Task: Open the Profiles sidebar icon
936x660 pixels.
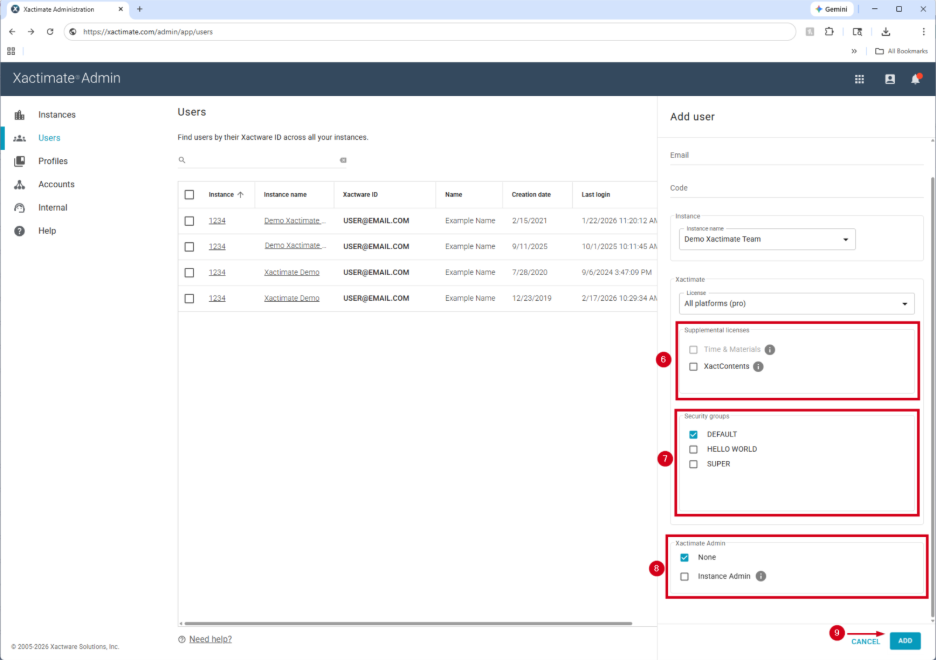Action: pos(20,161)
